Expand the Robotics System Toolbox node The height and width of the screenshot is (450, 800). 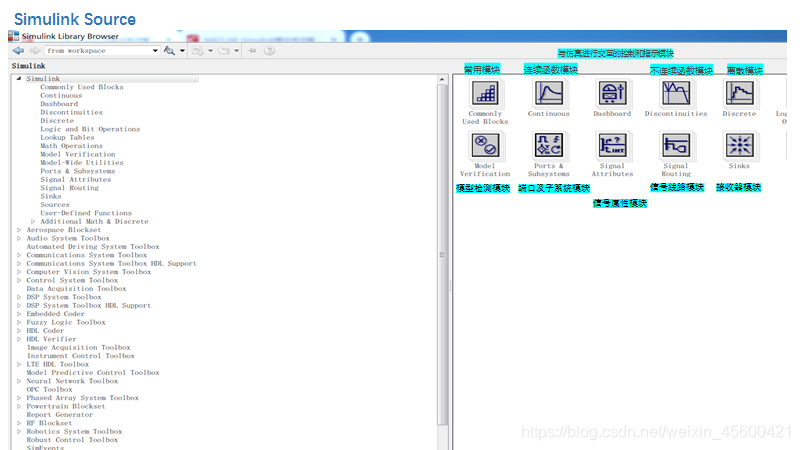[19, 432]
